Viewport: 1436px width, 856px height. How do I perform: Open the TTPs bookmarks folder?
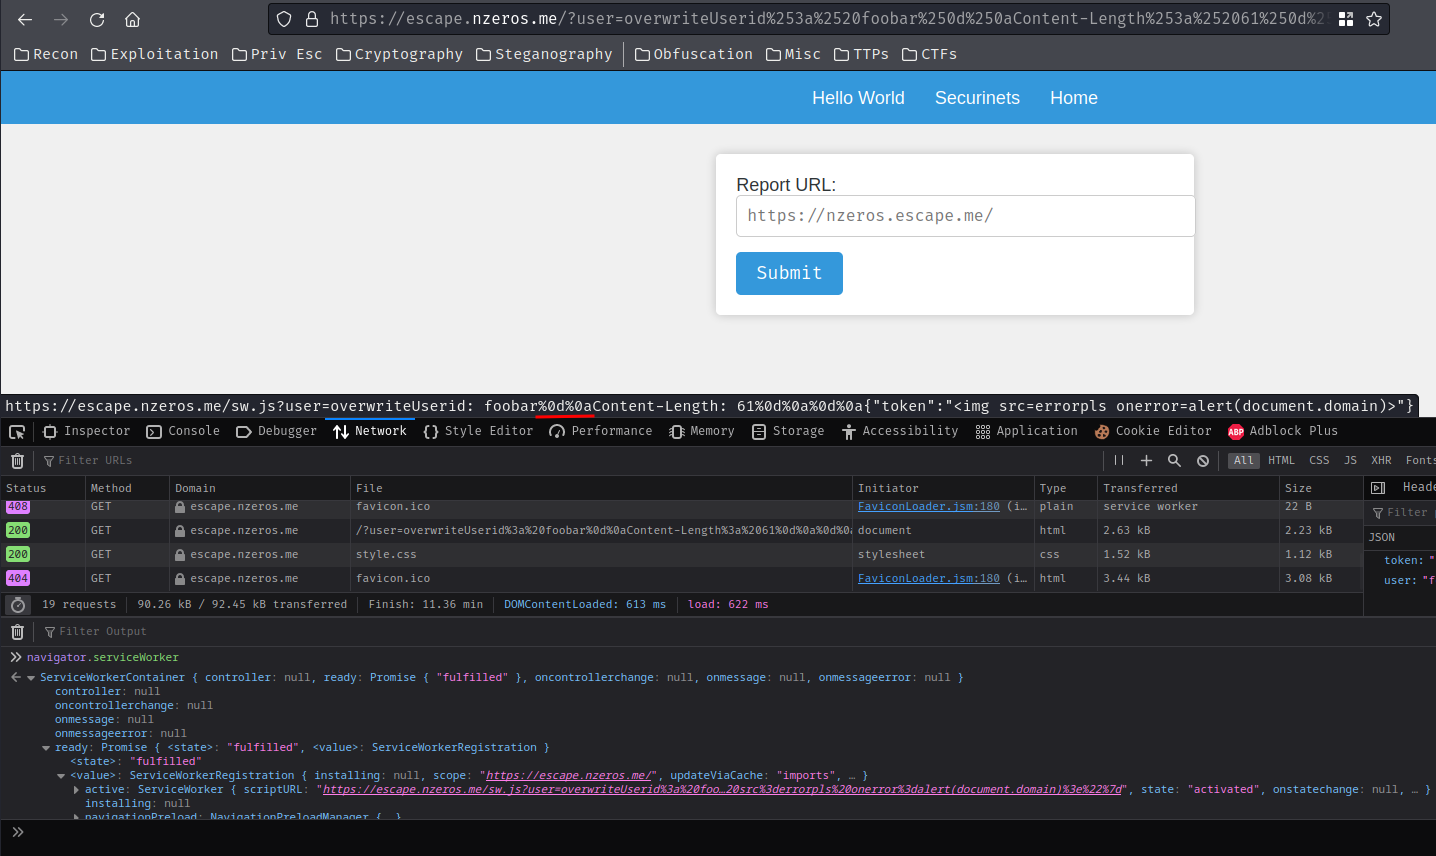pyautogui.click(x=861, y=54)
